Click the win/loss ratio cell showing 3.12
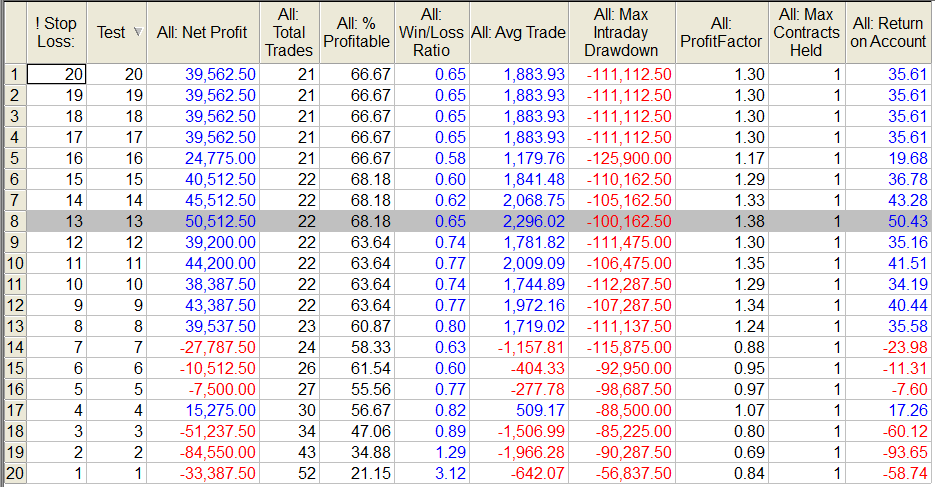 (431, 476)
